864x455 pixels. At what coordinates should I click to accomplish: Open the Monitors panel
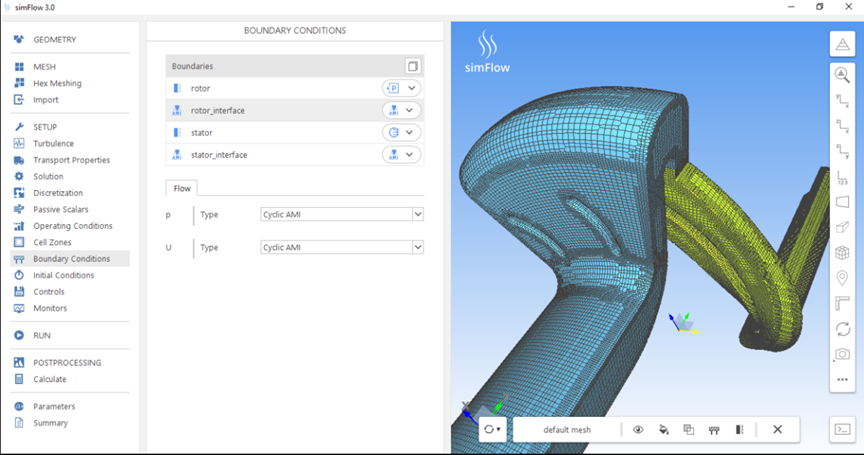[x=50, y=308]
